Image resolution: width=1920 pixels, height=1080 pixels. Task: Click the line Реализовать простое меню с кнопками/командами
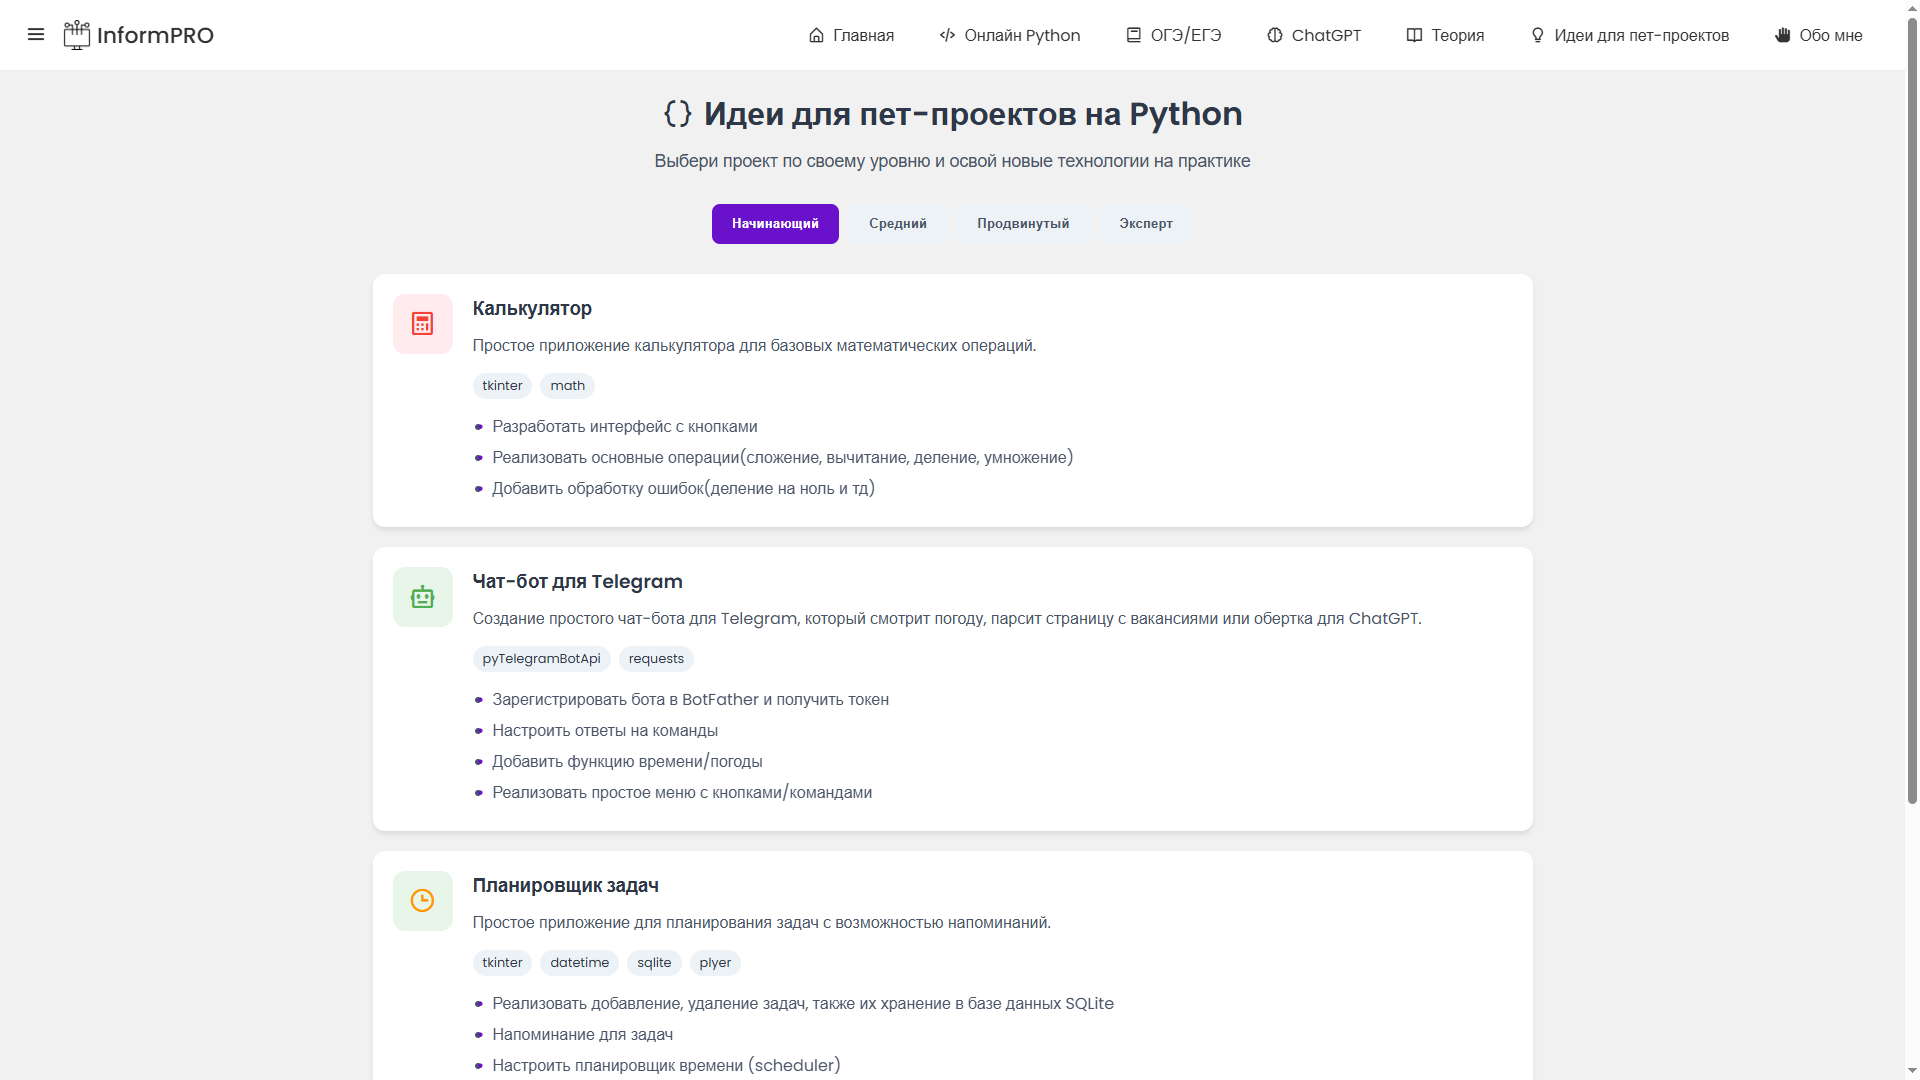682,793
